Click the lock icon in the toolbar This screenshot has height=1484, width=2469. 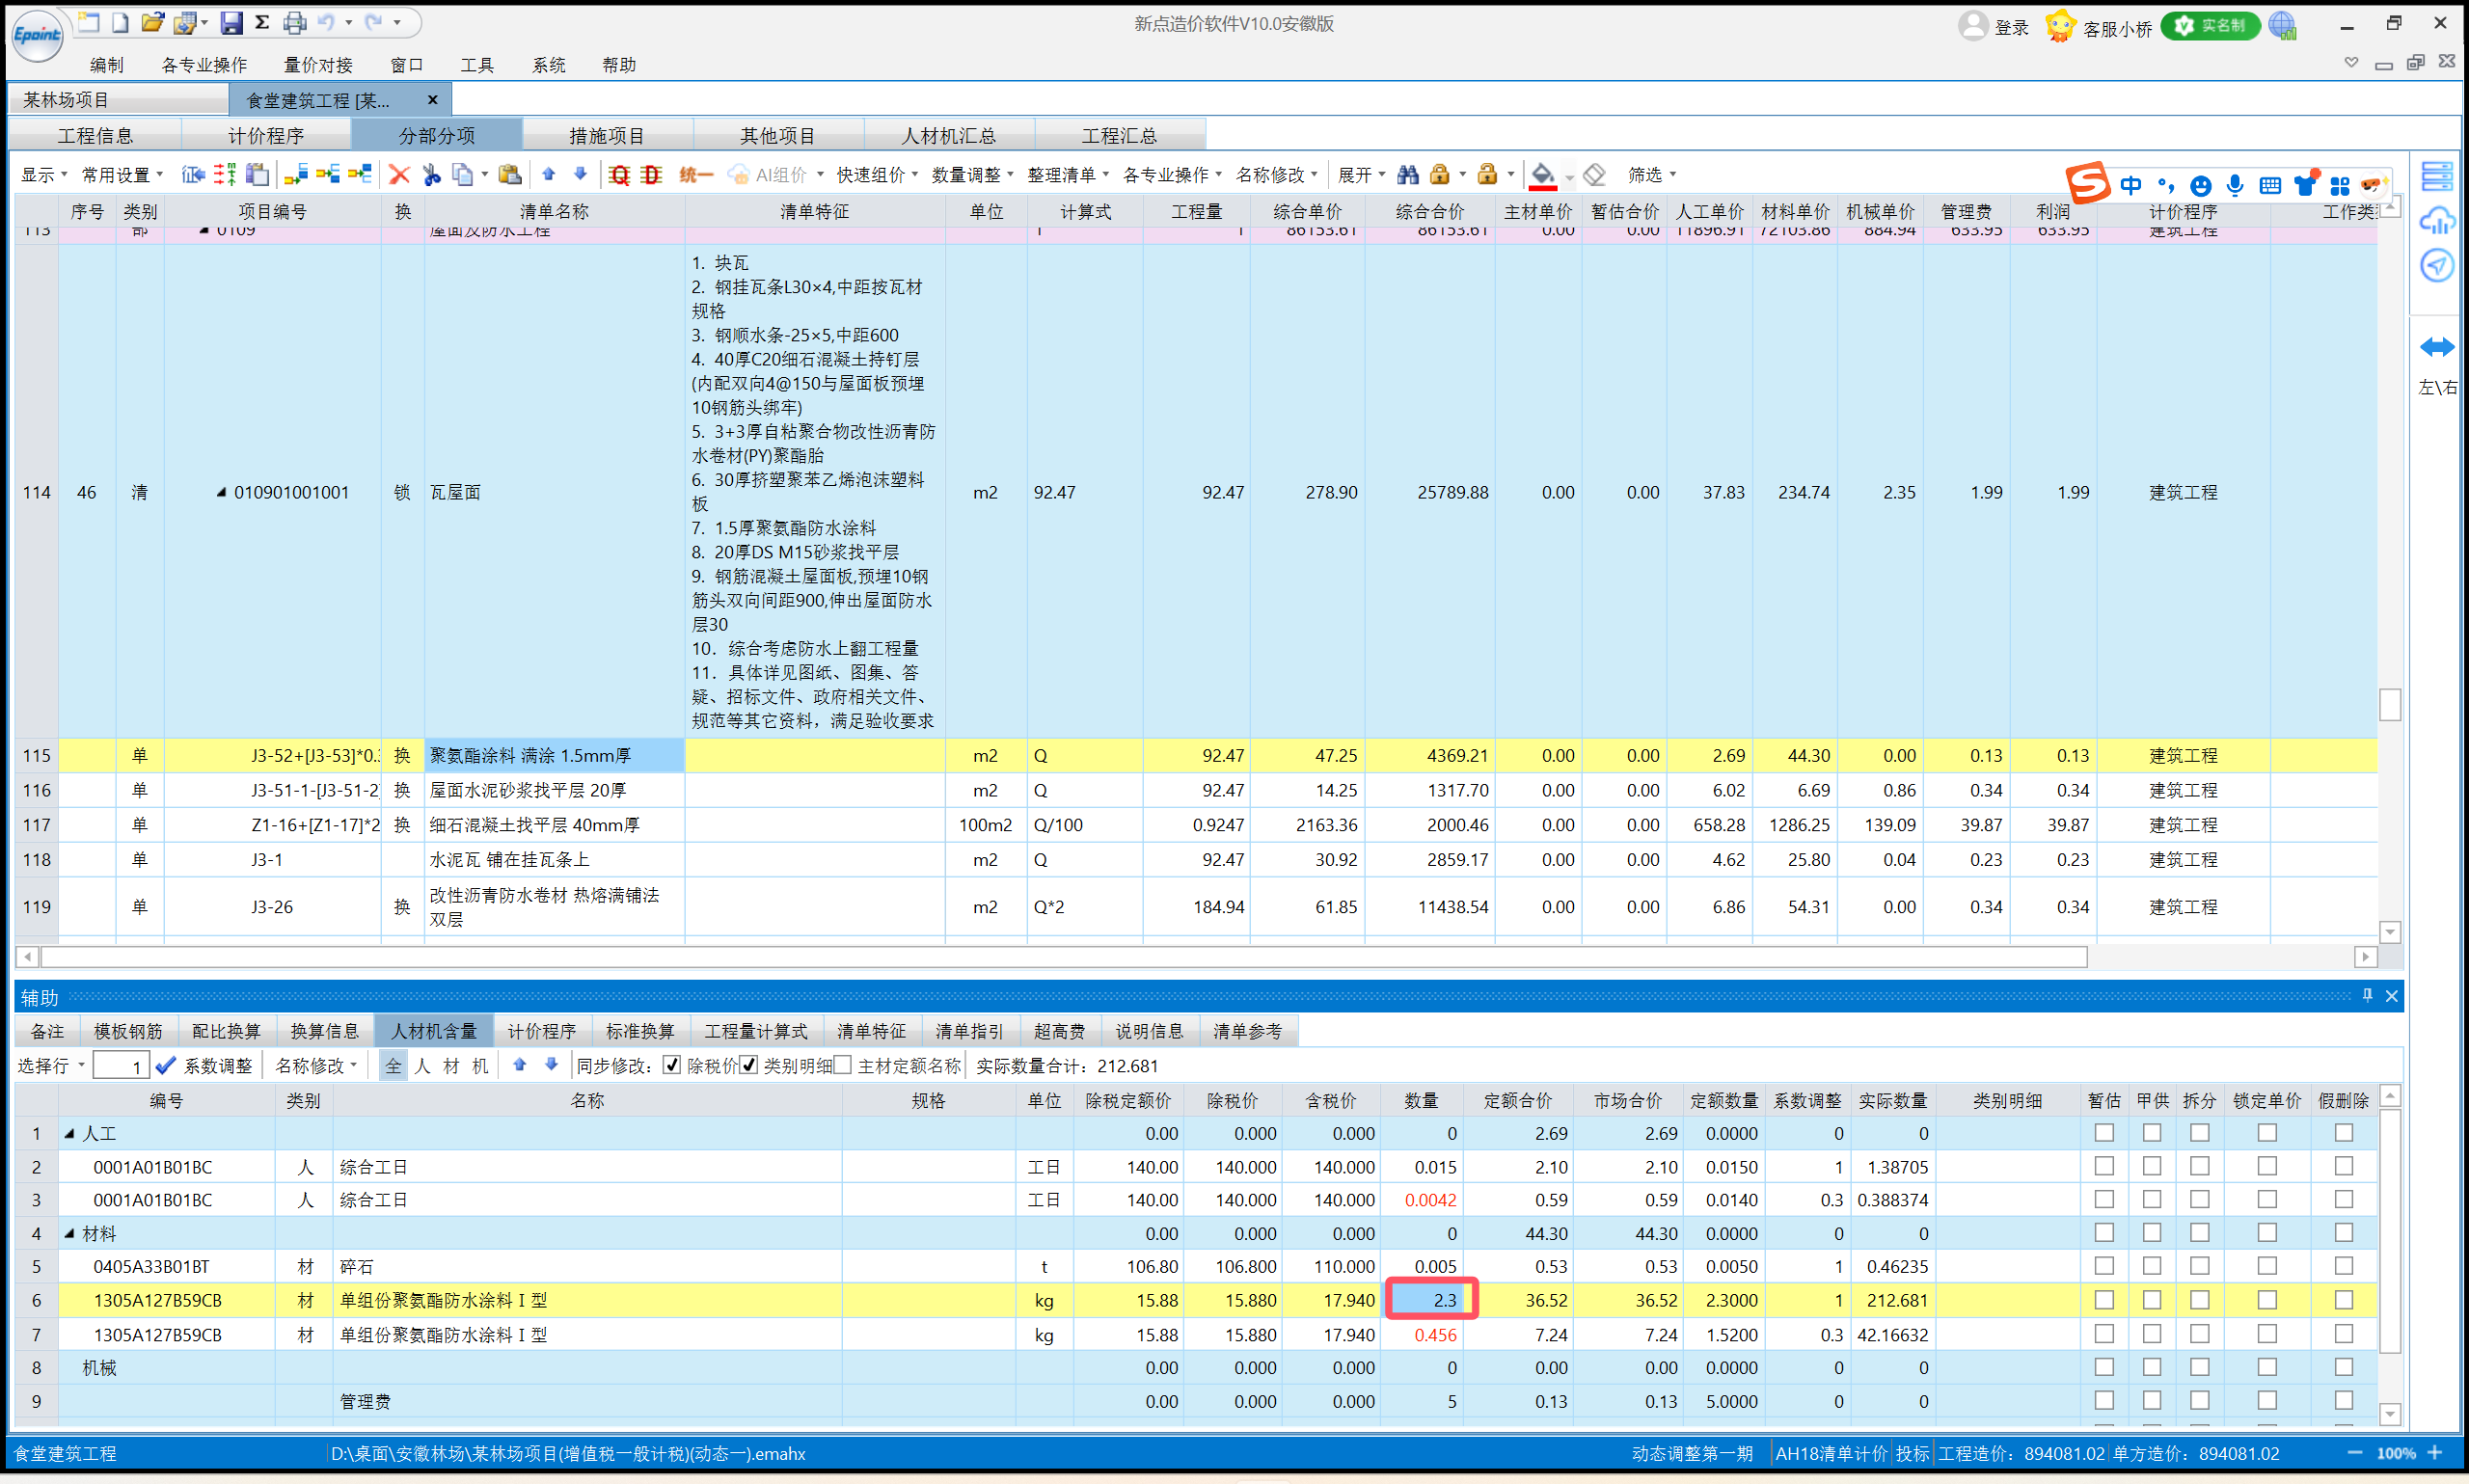(1440, 174)
